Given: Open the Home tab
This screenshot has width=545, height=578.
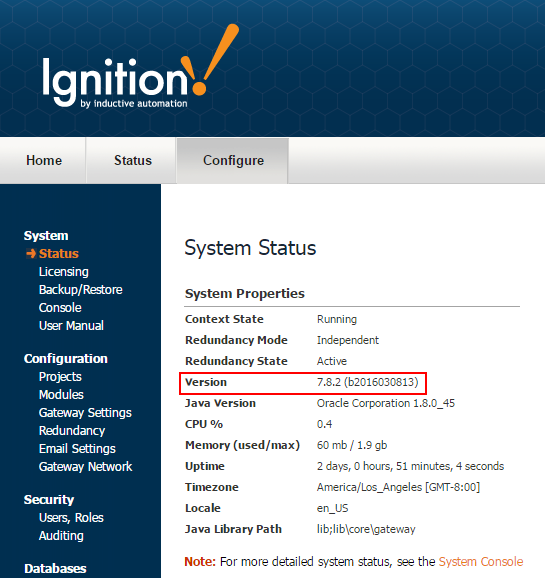Looking at the screenshot, I should pos(44,160).
